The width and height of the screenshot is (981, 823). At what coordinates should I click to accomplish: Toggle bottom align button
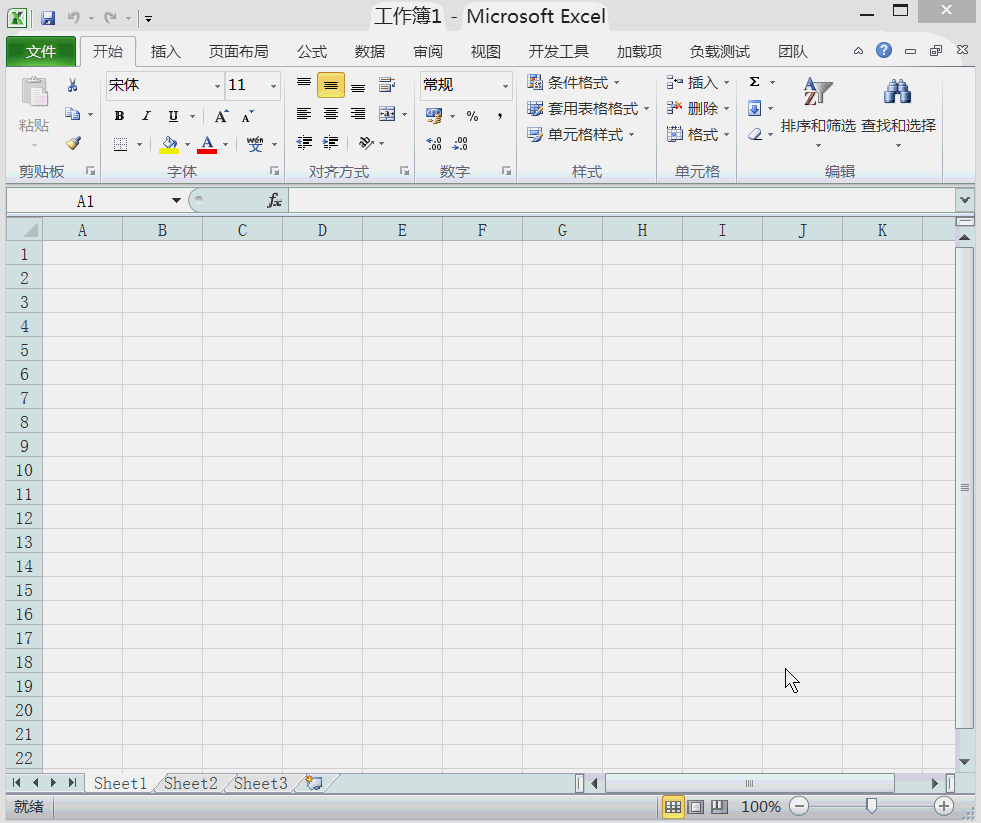pos(358,86)
